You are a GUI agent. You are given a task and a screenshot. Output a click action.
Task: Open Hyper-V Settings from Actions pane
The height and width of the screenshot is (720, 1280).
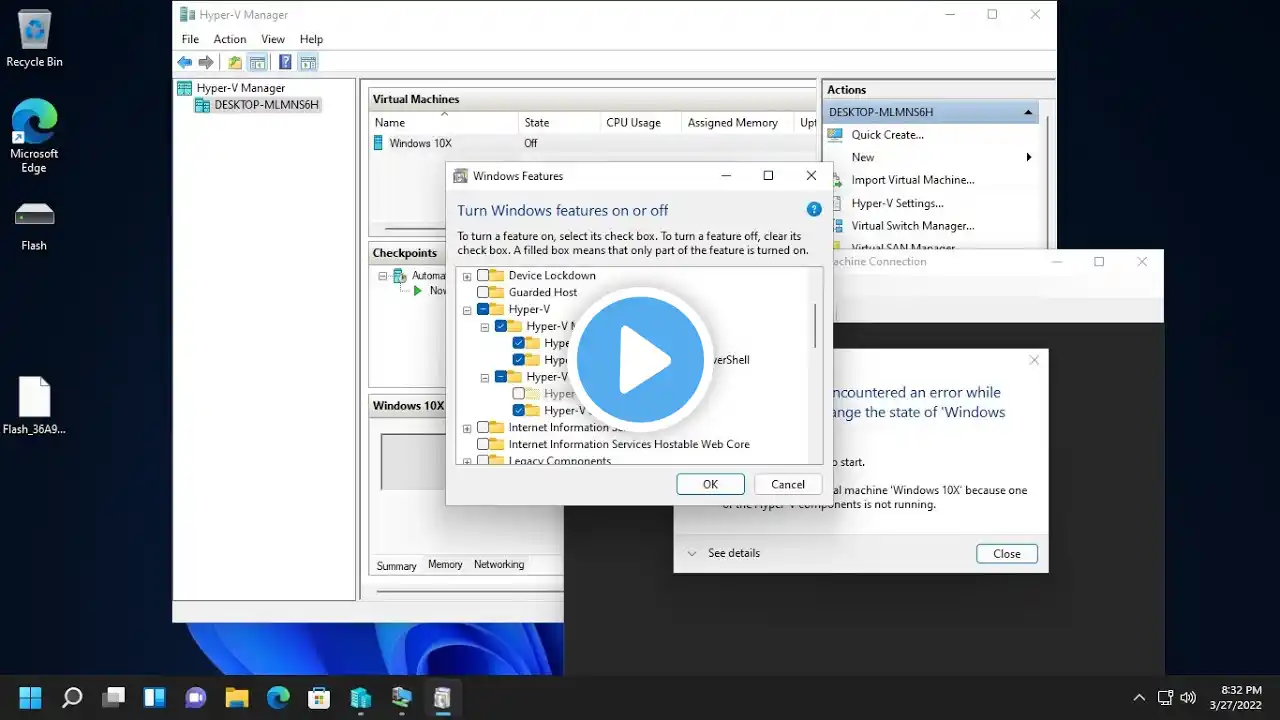click(x=897, y=203)
